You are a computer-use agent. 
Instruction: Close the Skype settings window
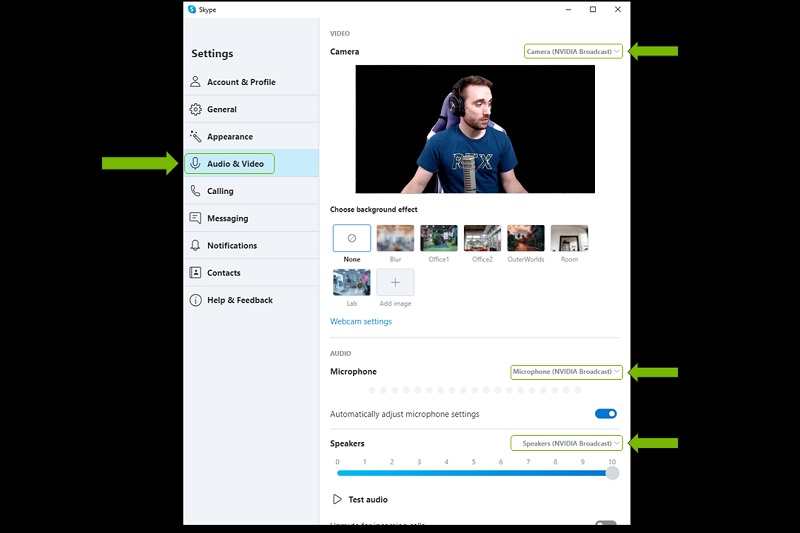point(618,9)
